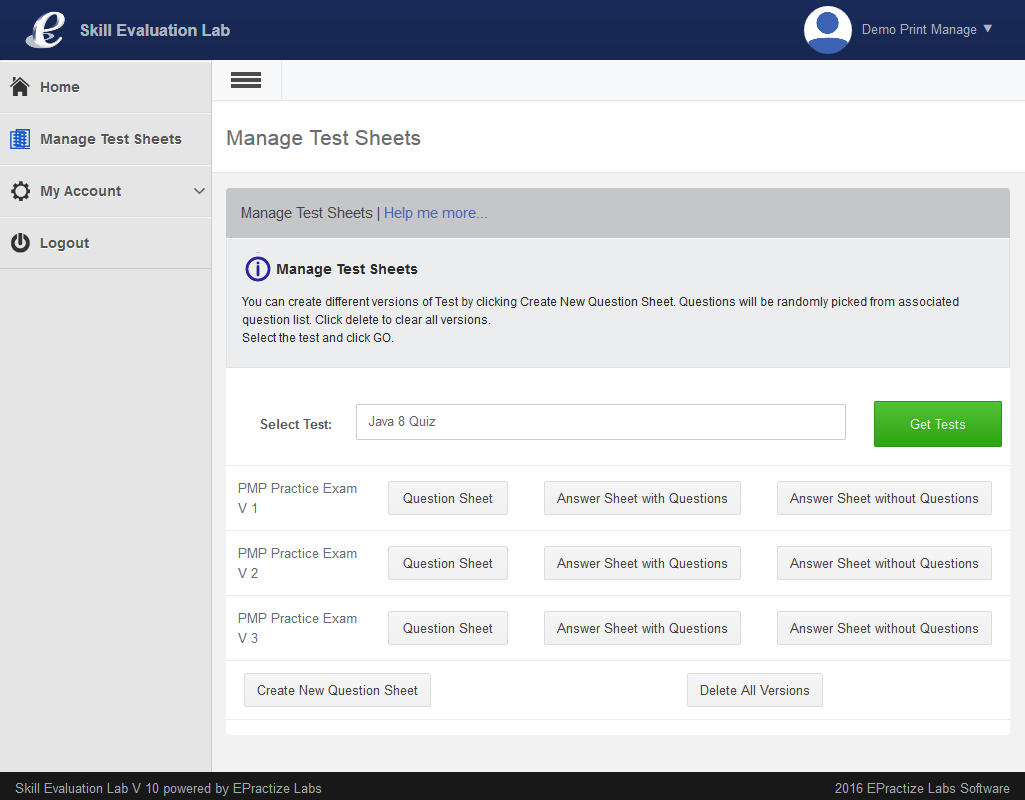Open the Demo Print Manage user dropdown

[927, 30]
